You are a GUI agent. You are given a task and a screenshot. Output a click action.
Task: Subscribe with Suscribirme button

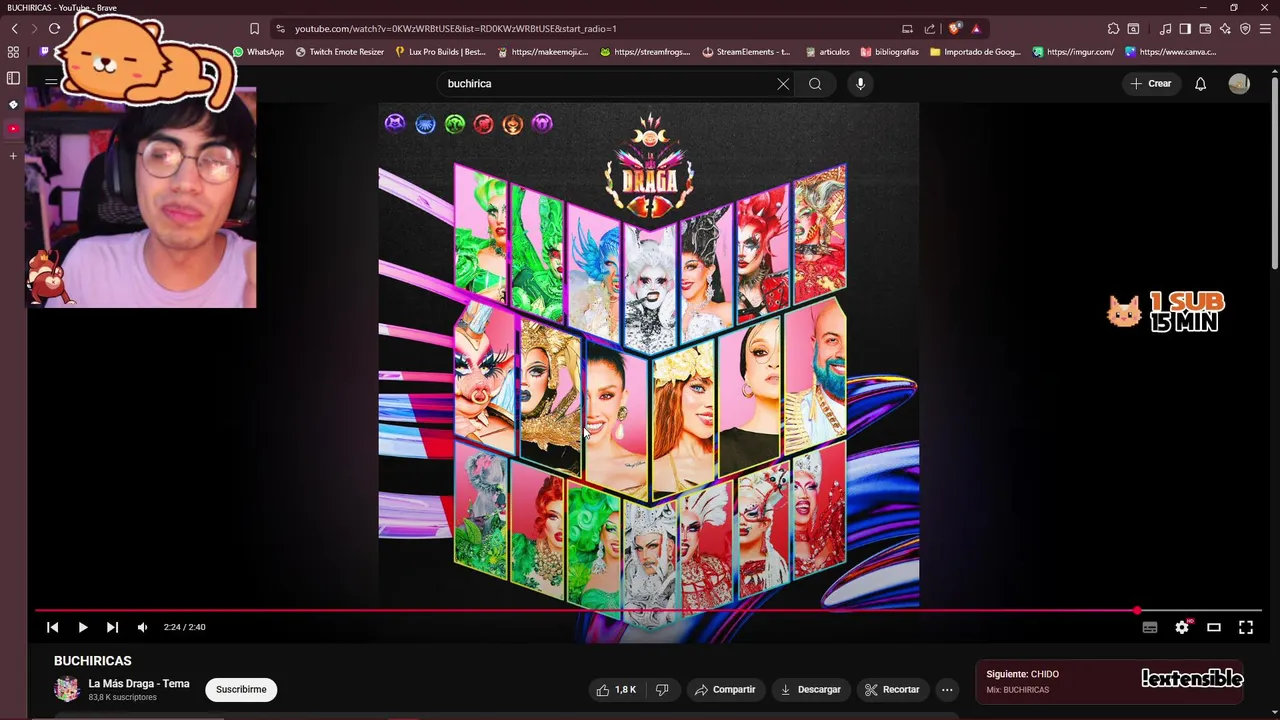[x=241, y=689]
